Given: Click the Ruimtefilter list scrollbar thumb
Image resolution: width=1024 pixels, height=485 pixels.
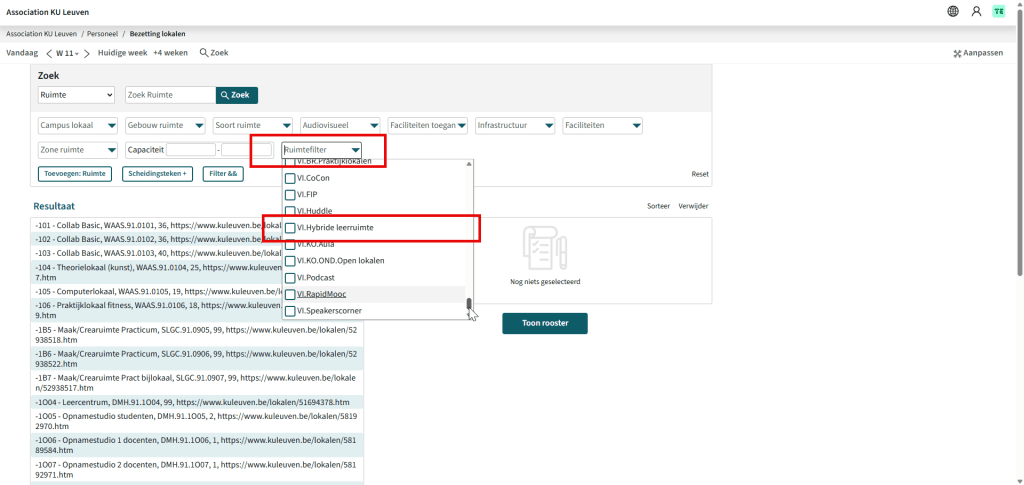Looking at the screenshot, I should [x=466, y=305].
